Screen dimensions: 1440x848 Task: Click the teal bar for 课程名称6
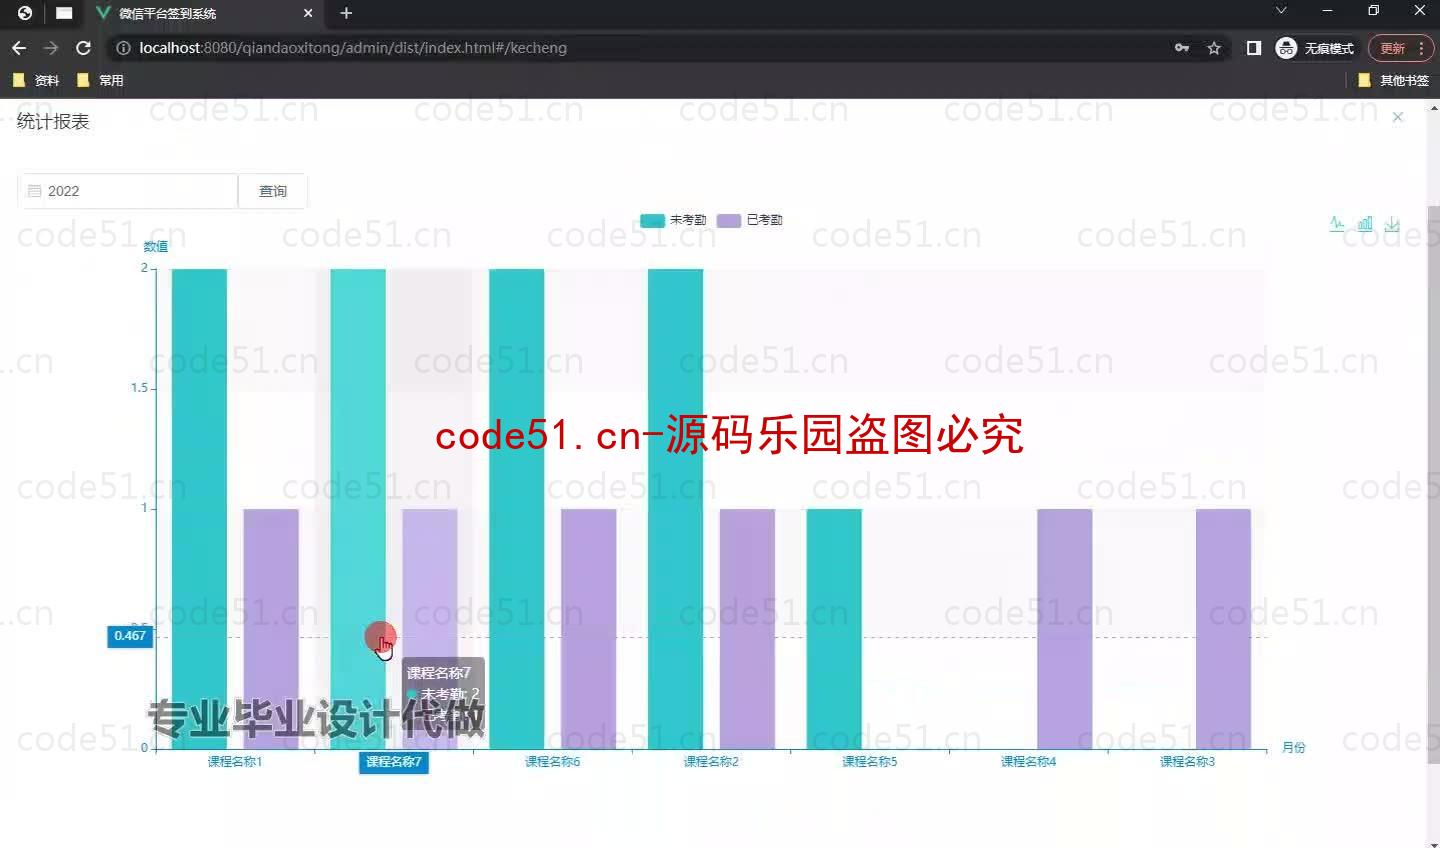pos(516,508)
